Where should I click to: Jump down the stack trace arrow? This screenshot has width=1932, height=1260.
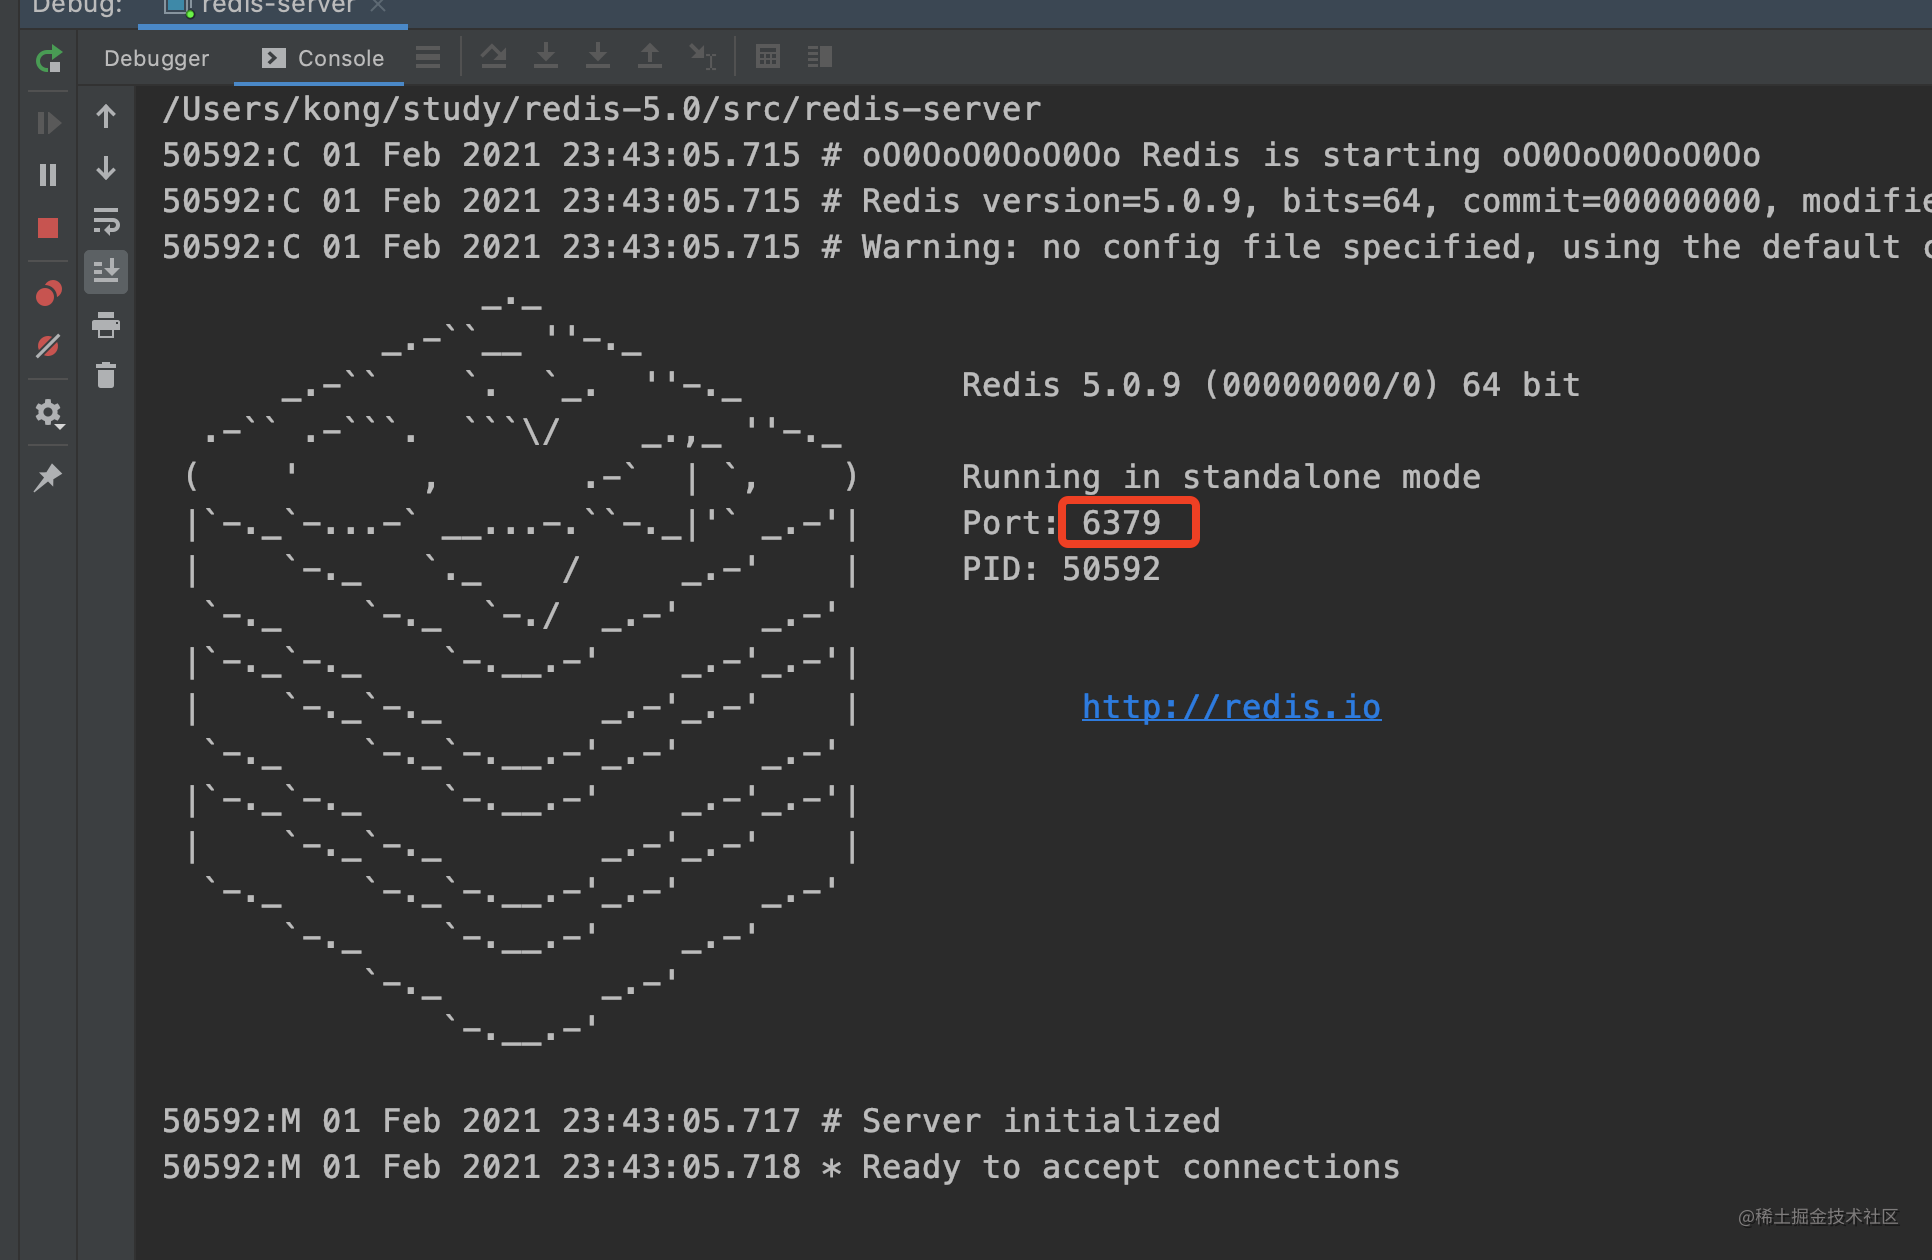click(x=106, y=168)
